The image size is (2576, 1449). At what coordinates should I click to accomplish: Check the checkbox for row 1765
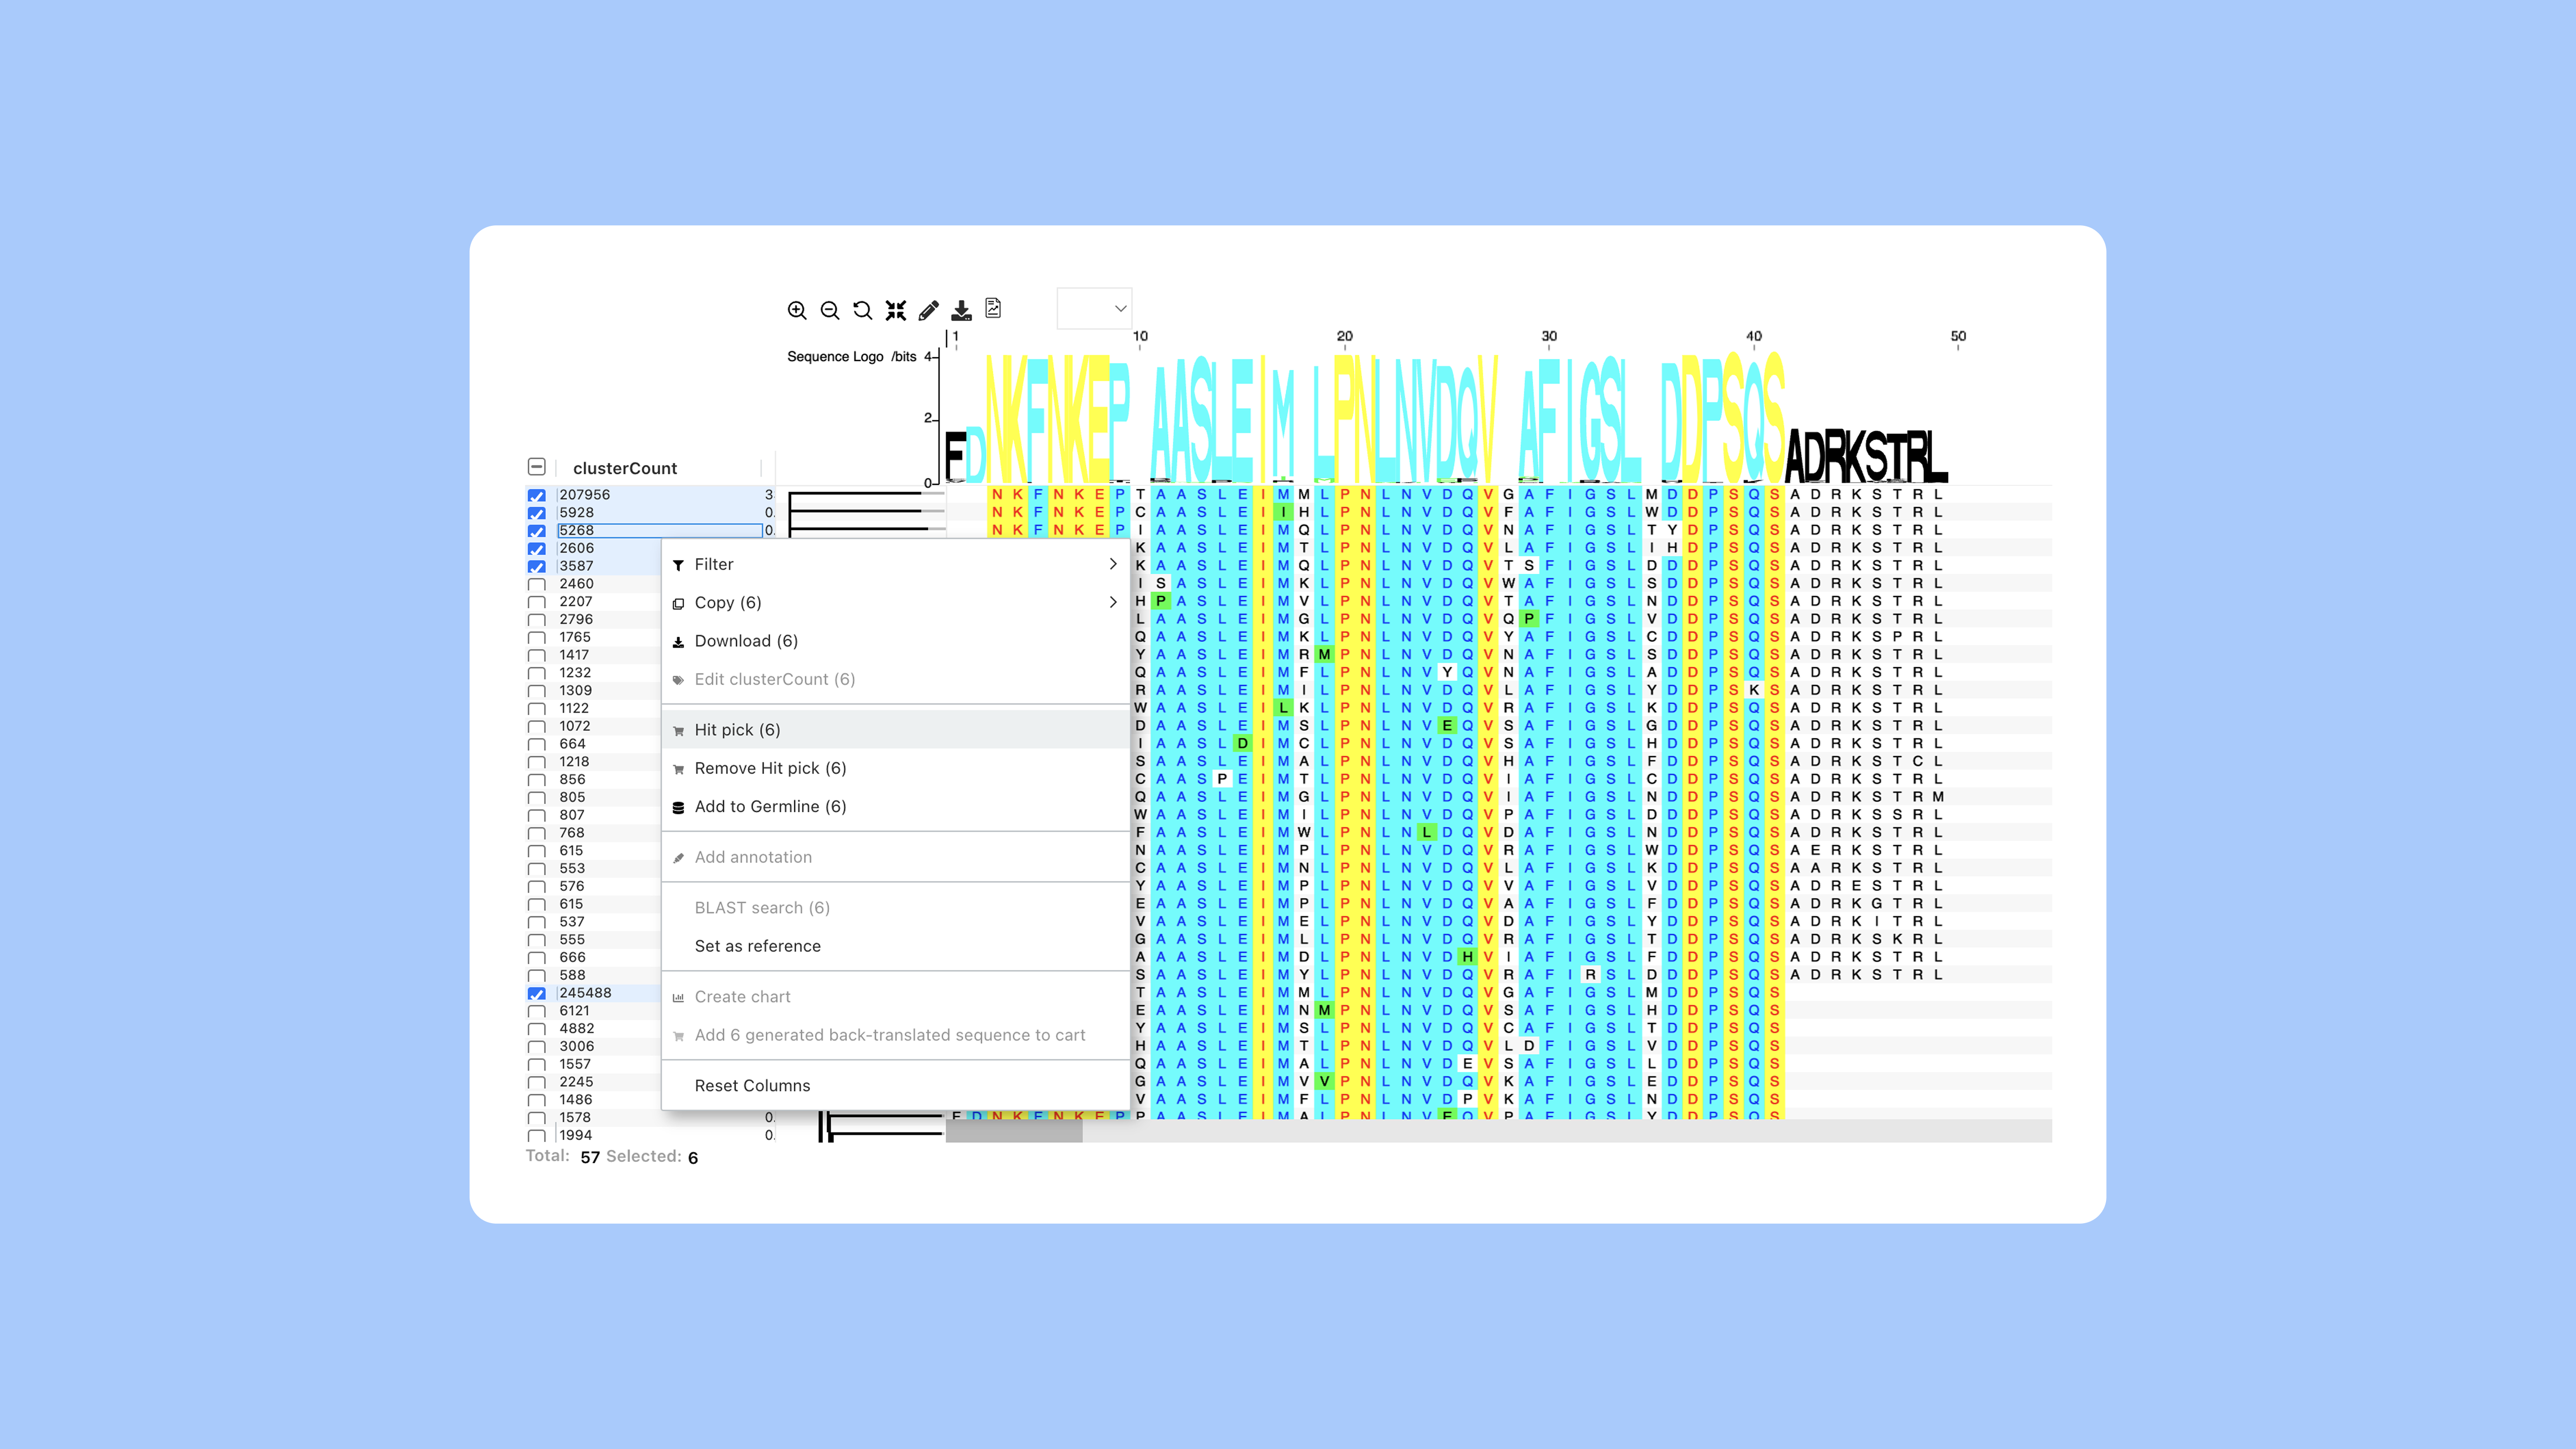[x=537, y=638]
